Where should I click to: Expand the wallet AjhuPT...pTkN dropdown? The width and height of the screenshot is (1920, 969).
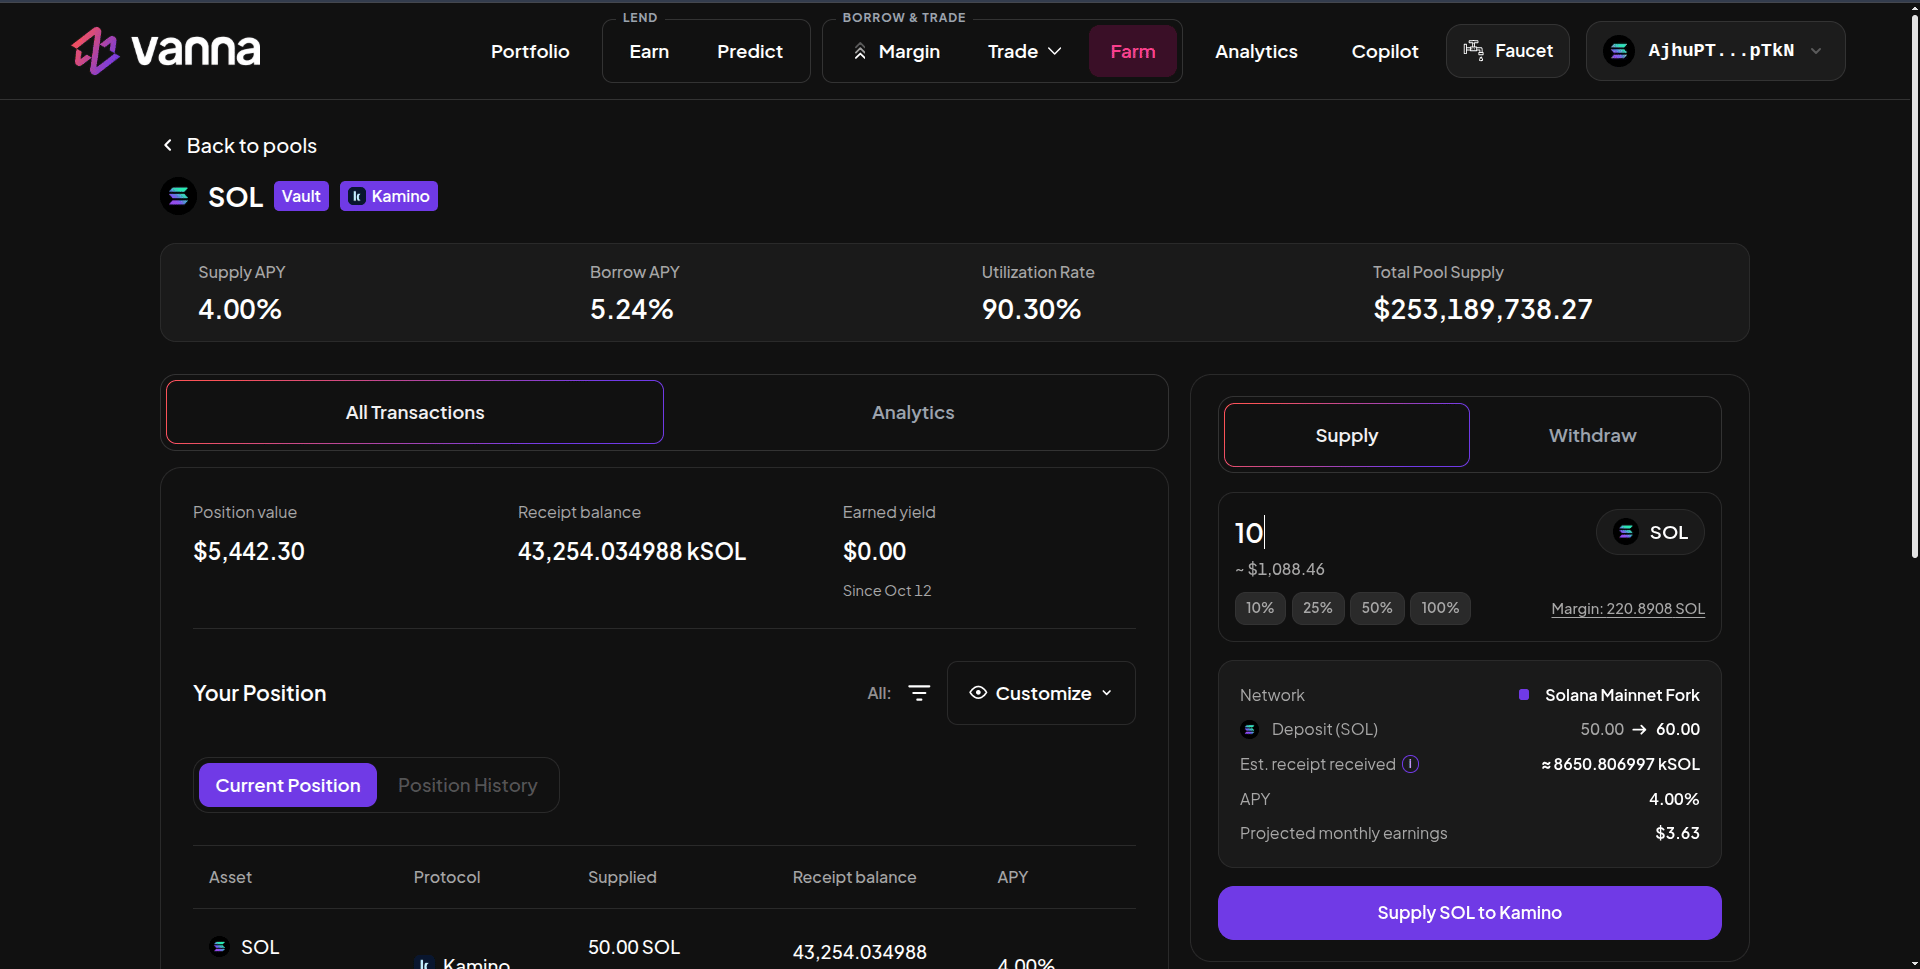pyautogui.click(x=1715, y=51)
